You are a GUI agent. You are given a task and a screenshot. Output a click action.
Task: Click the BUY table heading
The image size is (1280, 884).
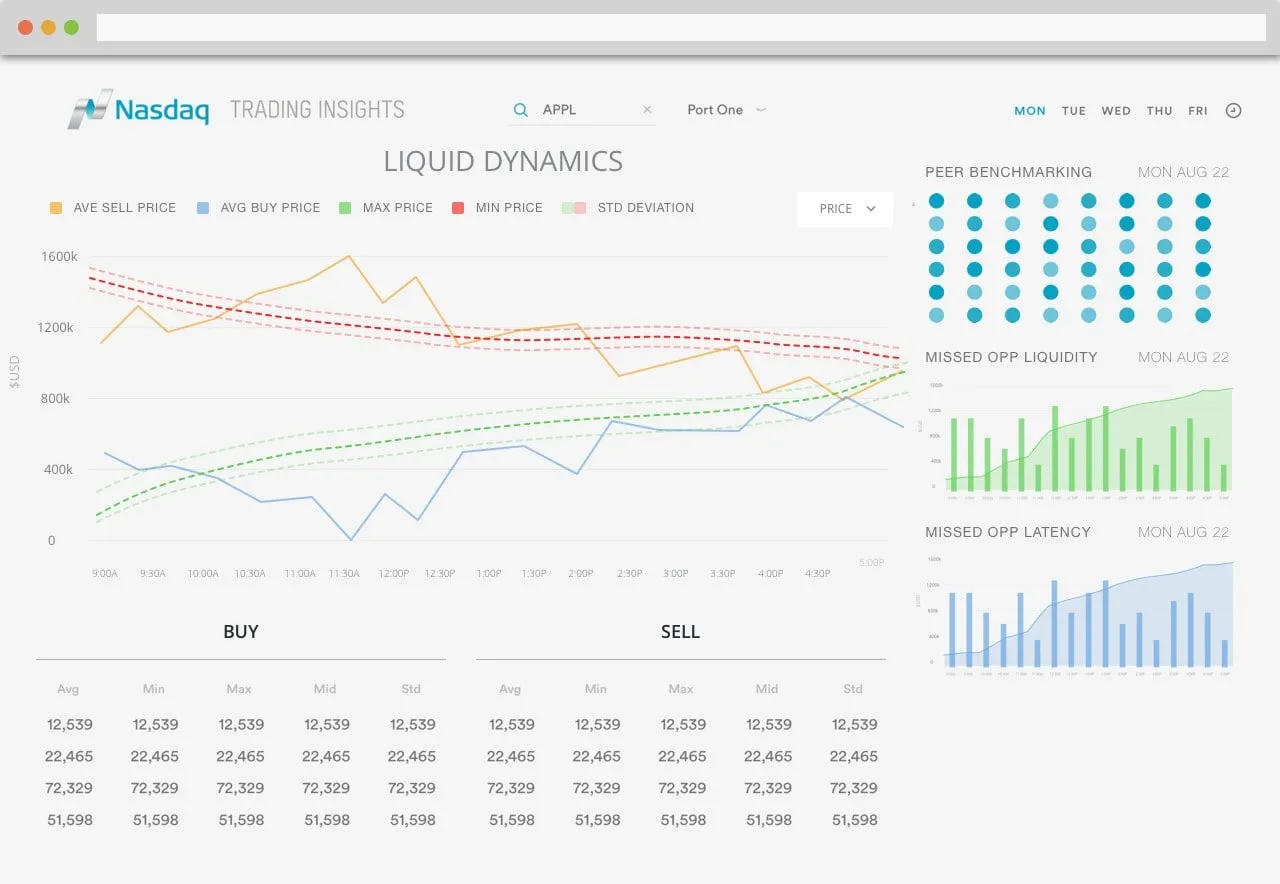coord(241,632)
